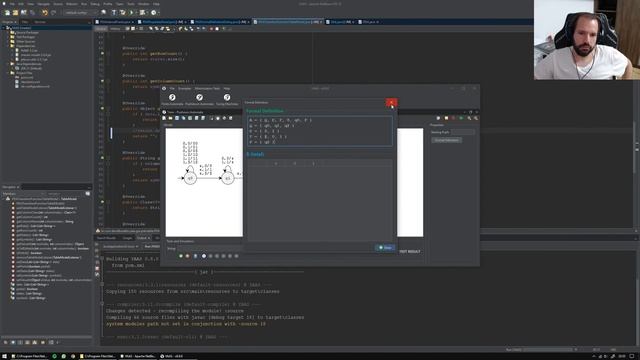
Task: Click the Source view button in editor toolbar
Action: [101, 29]
